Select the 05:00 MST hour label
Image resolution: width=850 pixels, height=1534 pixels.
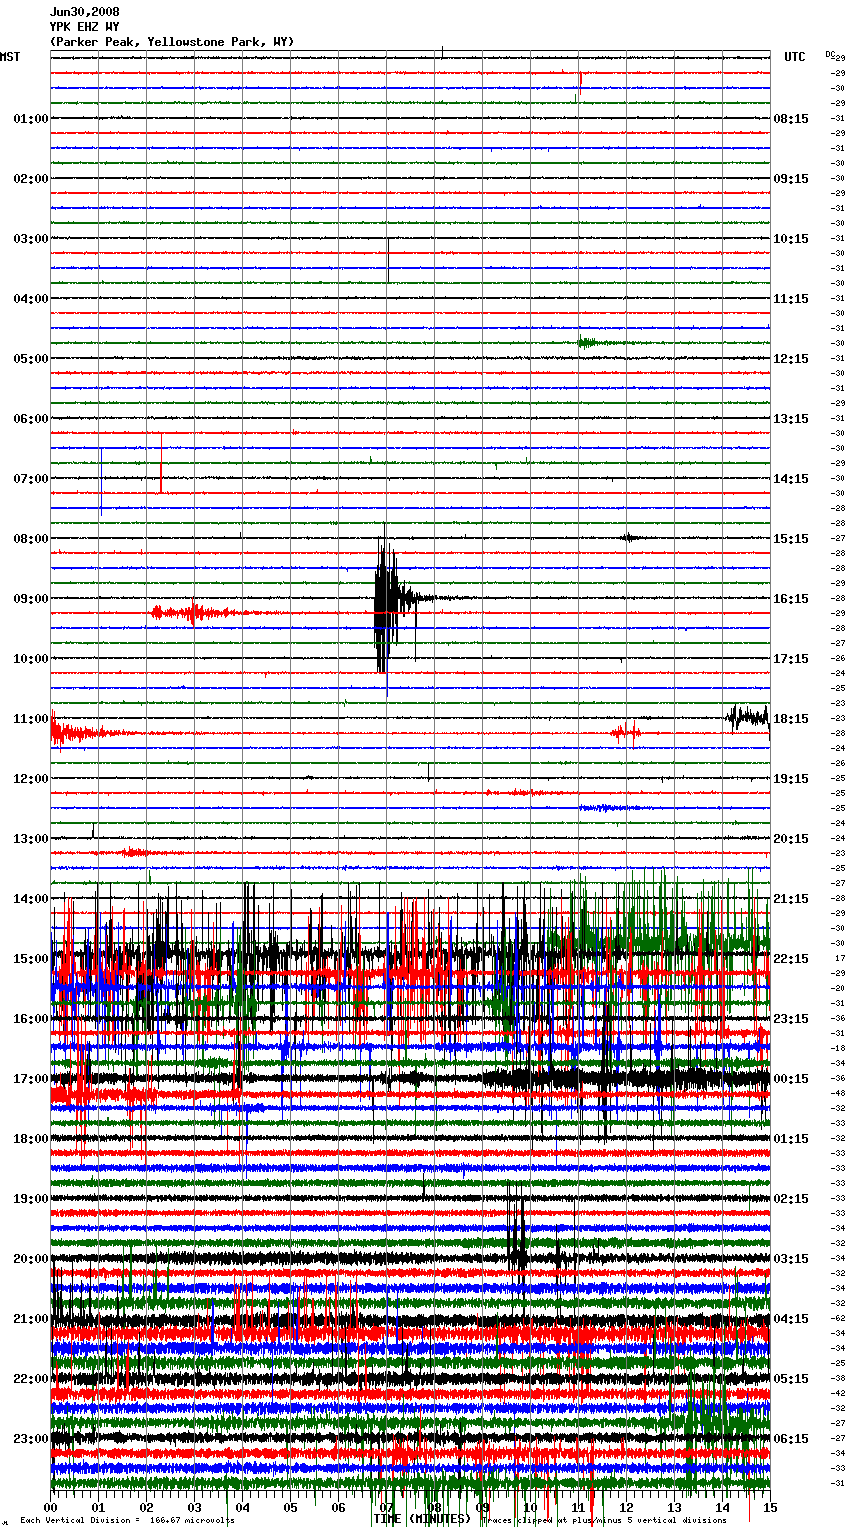click(31, 359)
